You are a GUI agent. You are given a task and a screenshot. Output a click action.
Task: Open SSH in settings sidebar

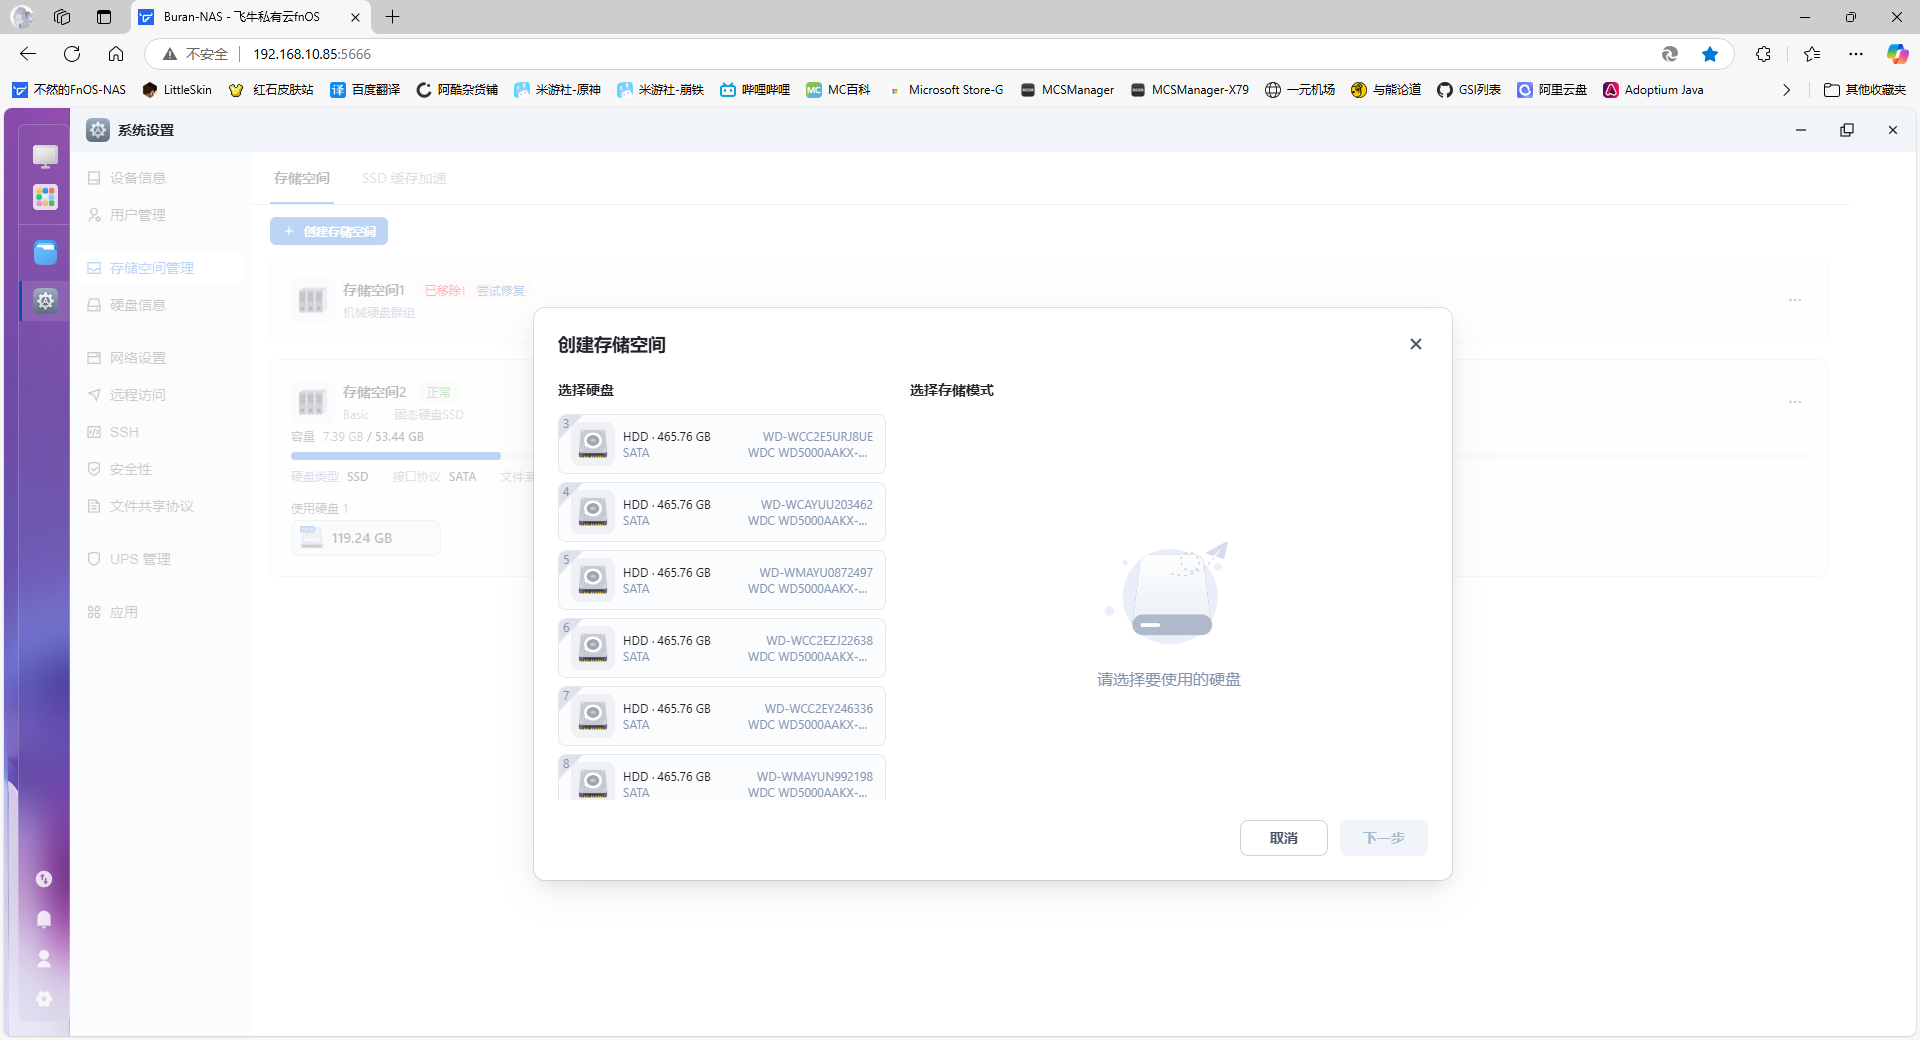point(160,432)
